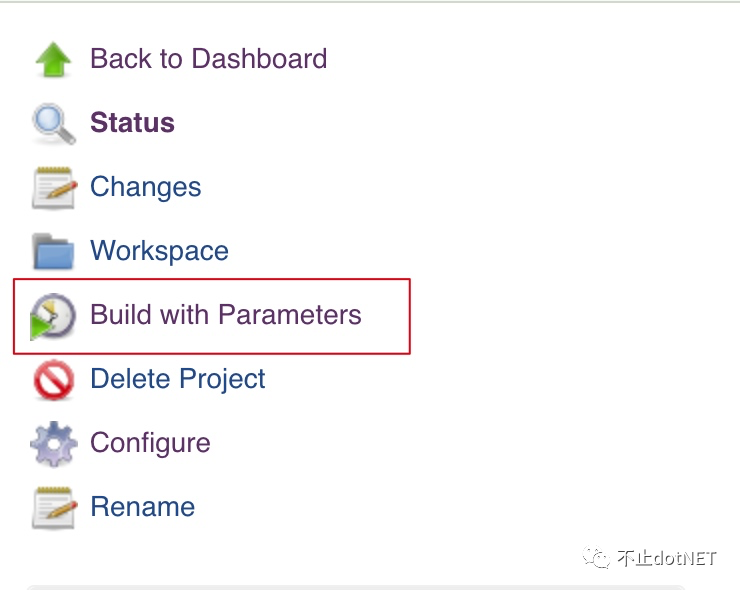Click the notepad icon beside Rename
The height and width of the screenshot is (590, 740).
(54, 508)
